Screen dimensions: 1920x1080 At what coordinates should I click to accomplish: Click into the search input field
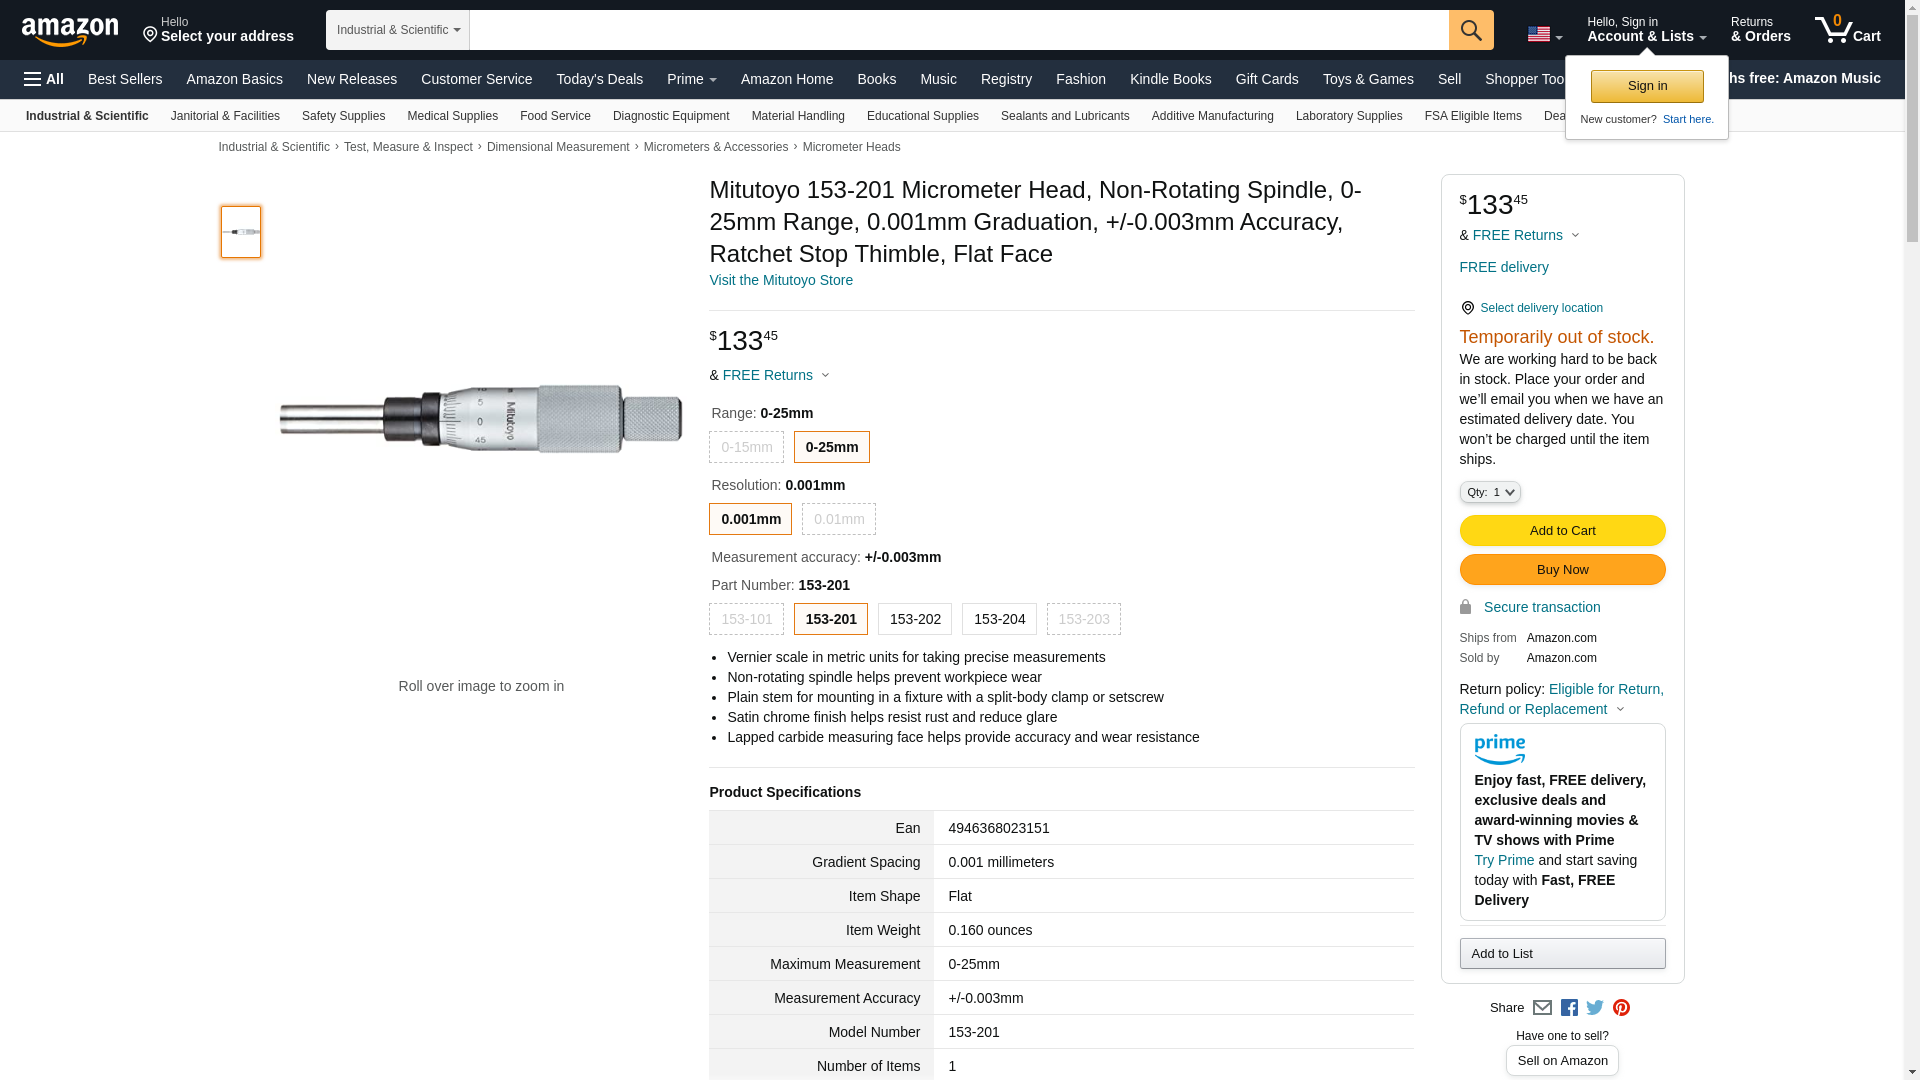point(958,30)
